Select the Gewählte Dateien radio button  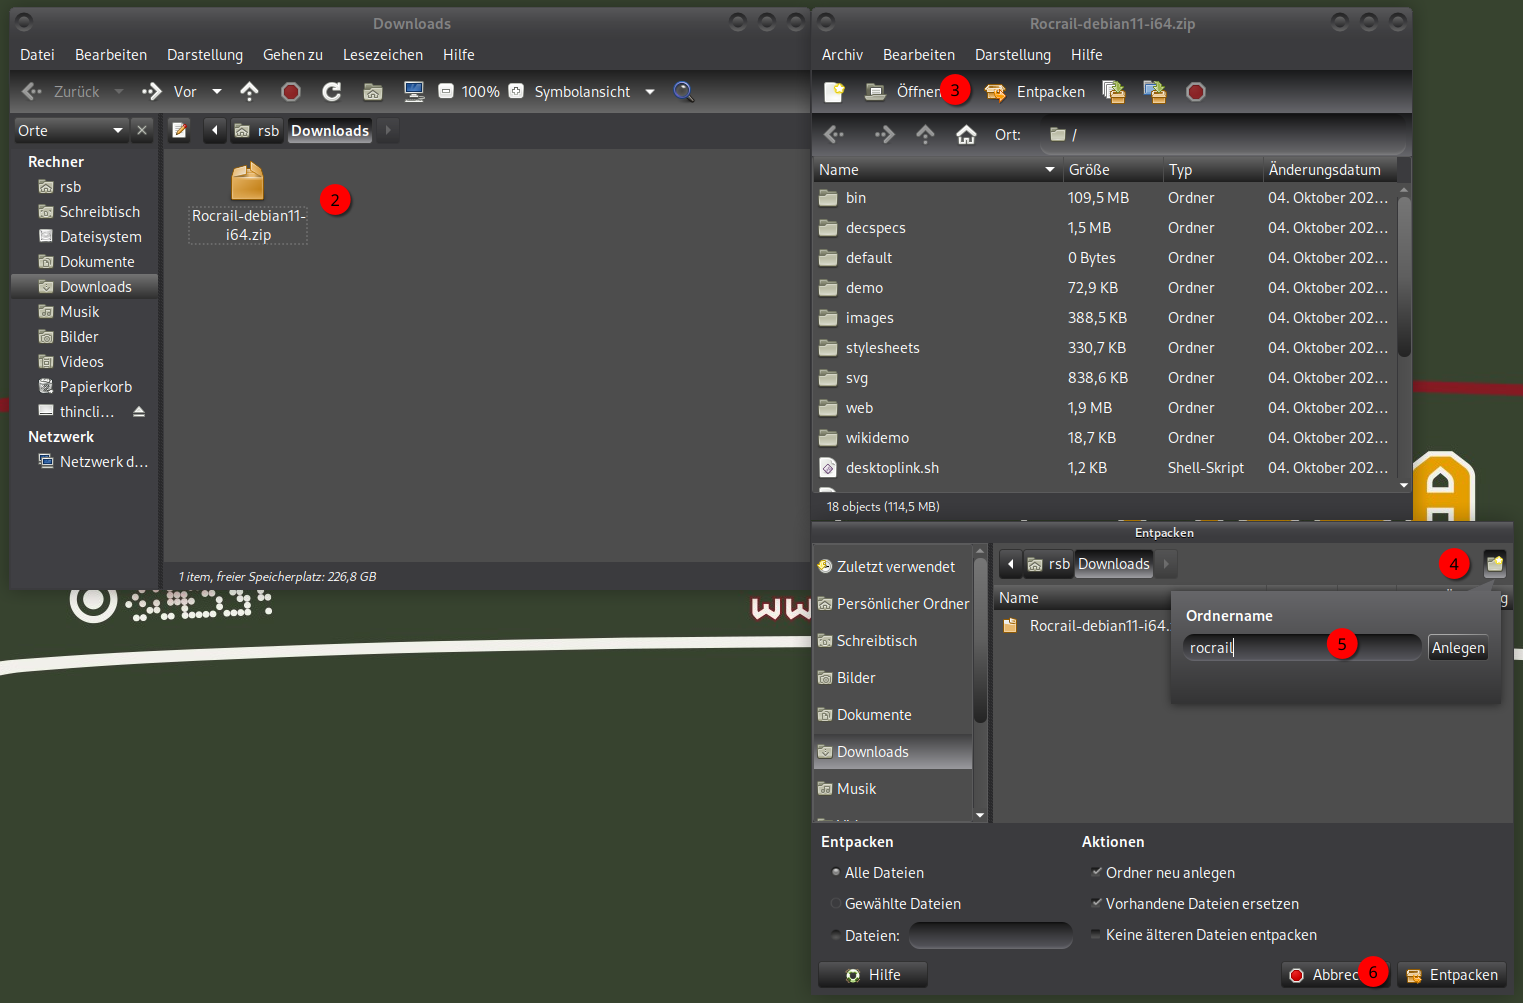click(836, 904)
